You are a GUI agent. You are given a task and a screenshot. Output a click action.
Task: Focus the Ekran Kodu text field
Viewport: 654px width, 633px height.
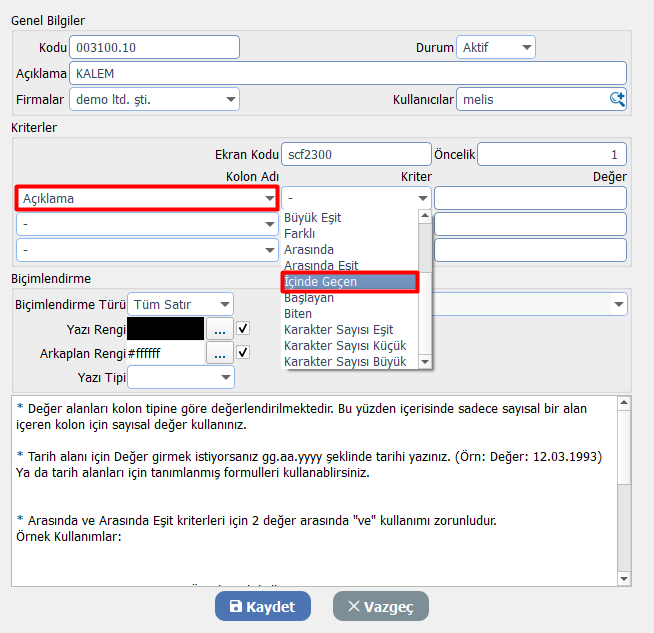[355, 154]
